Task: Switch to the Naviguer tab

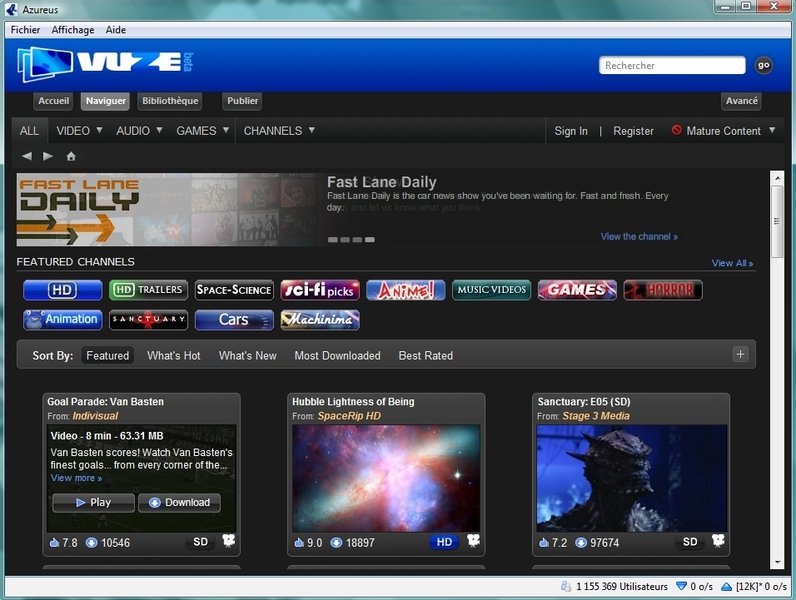Action: pyautogui.click(x=106, y=101)
